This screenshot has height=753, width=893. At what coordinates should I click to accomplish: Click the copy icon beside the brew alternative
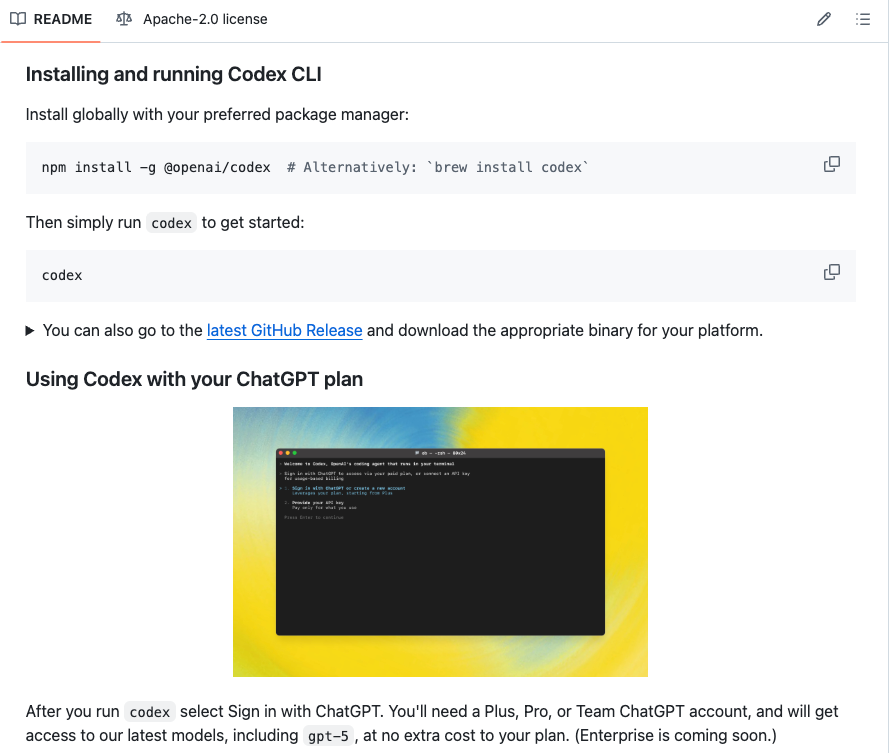(x=831, y=163)
